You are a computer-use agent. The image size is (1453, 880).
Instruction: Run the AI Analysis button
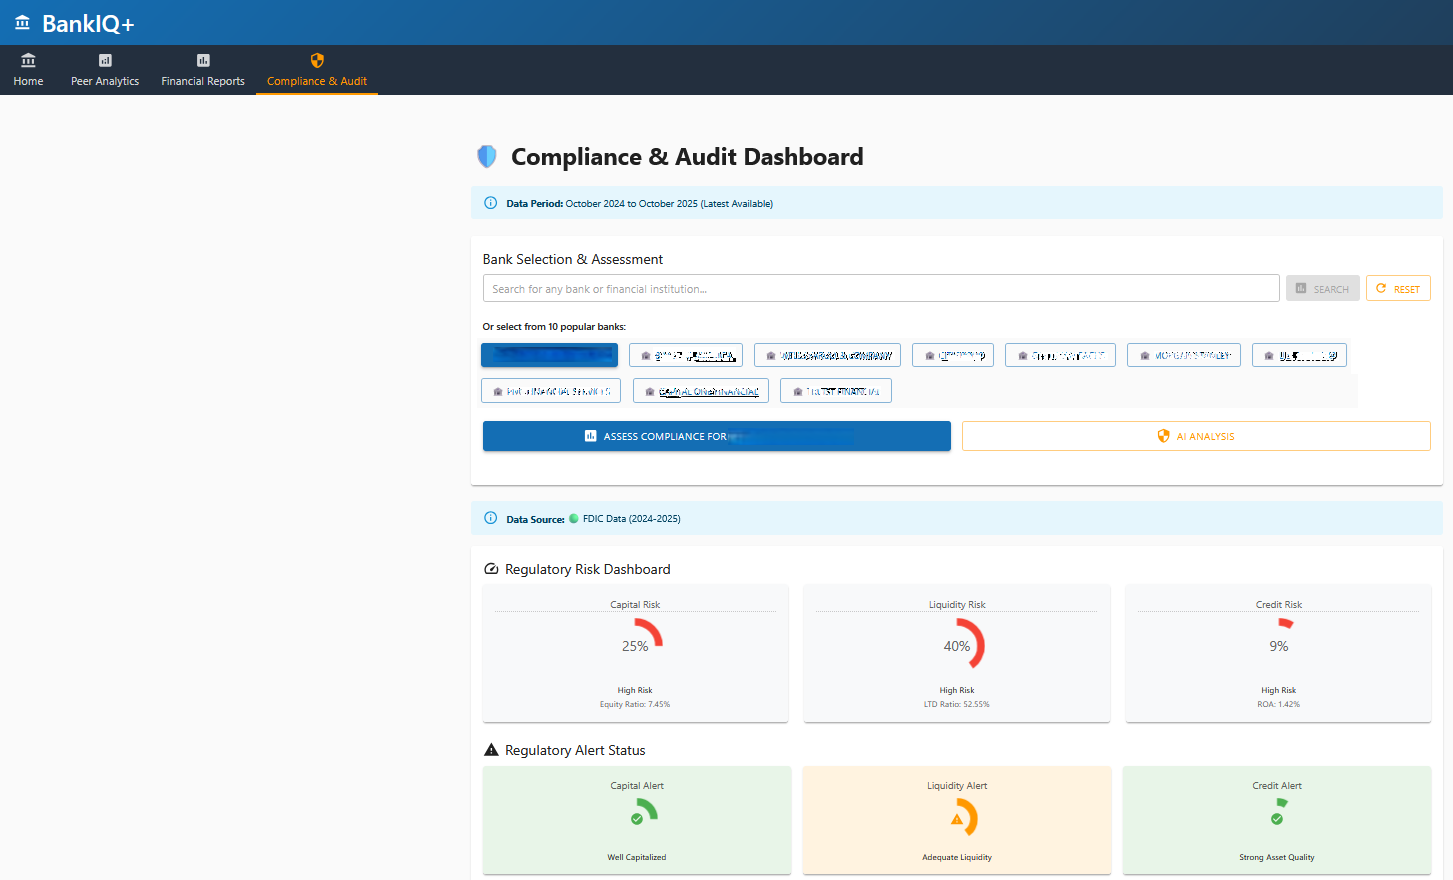pos(1195,436)
